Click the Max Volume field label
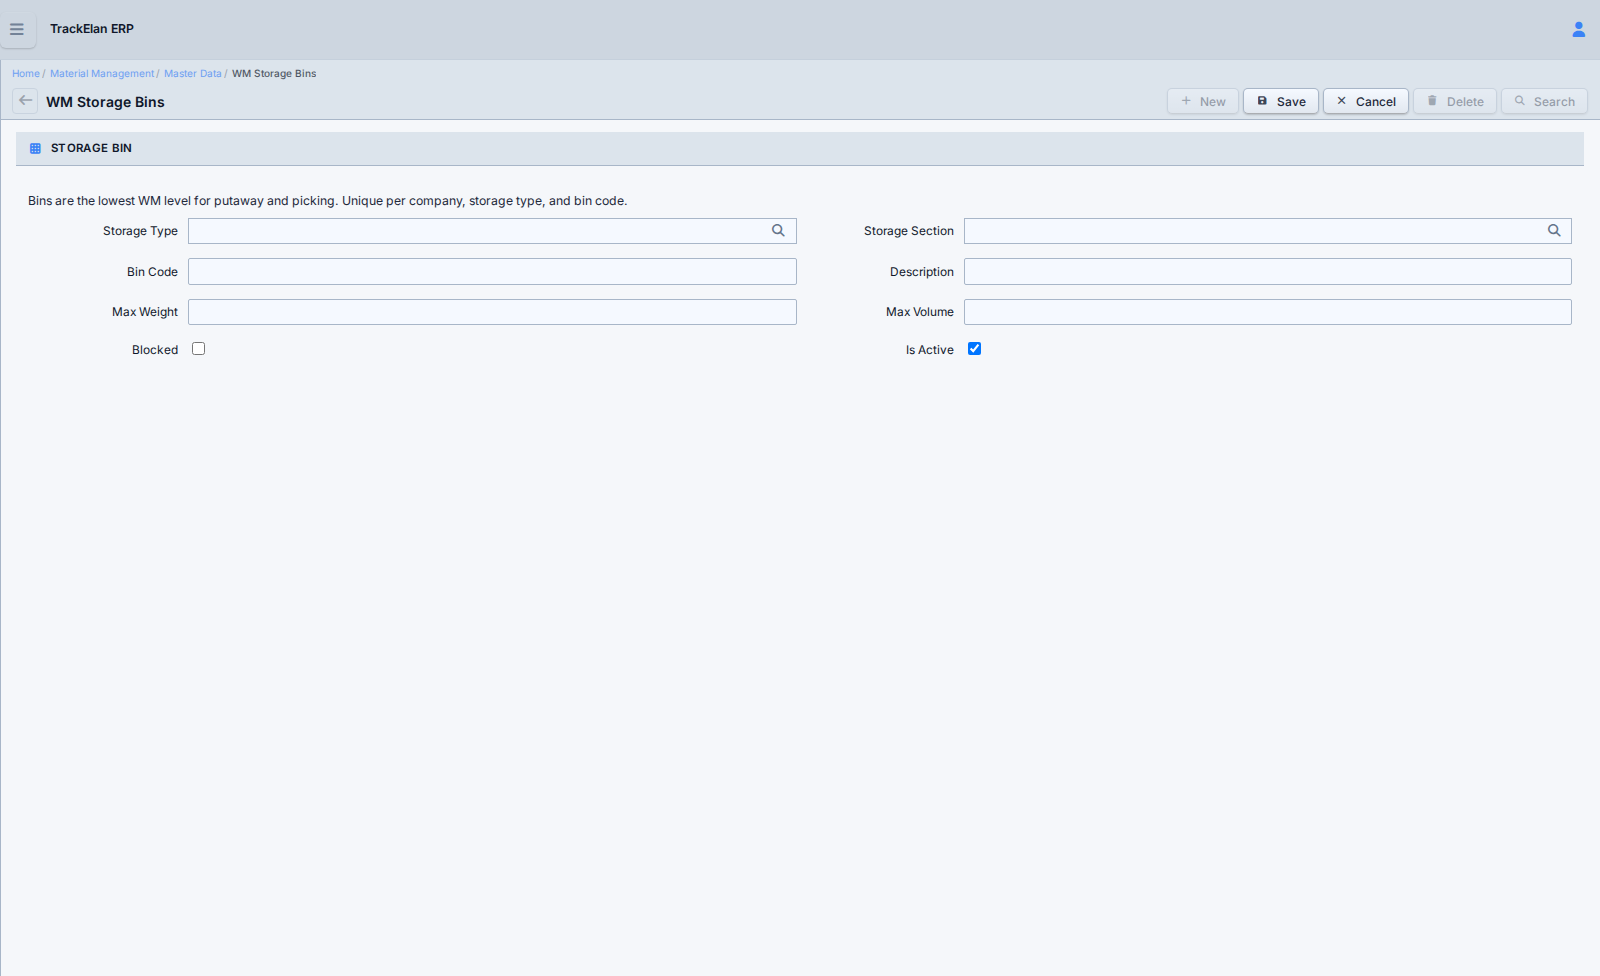The width and height of the screenshot is (1600, 976). (x=920, y=312)
